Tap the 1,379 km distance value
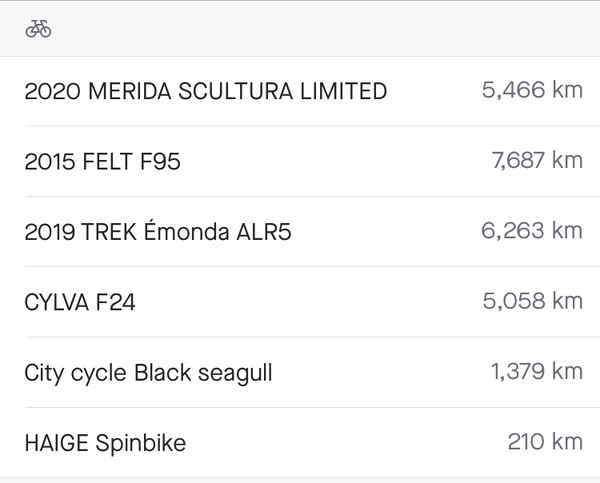Screen dimensions: 600x483 (536, 373)
